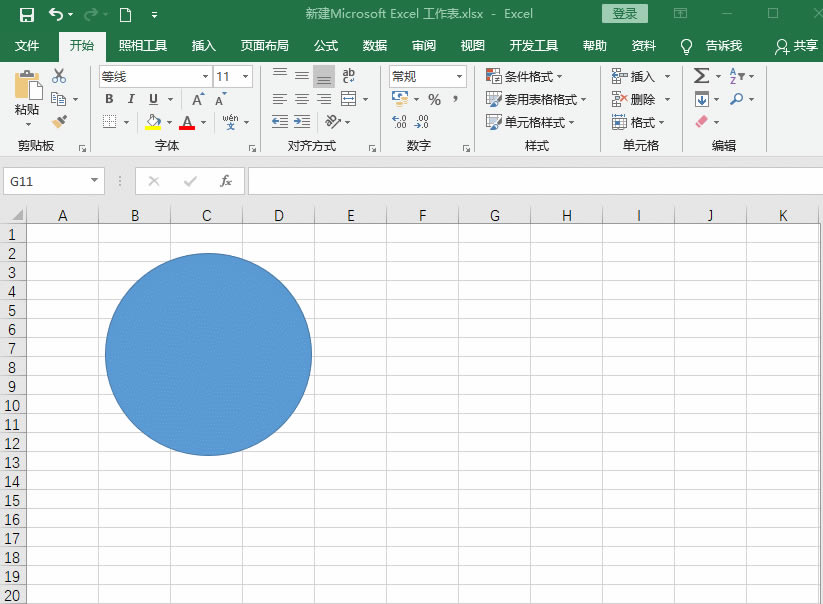The image size is (823, 604).
Task: Click the red font color swatch
Action: pos(187,127)
